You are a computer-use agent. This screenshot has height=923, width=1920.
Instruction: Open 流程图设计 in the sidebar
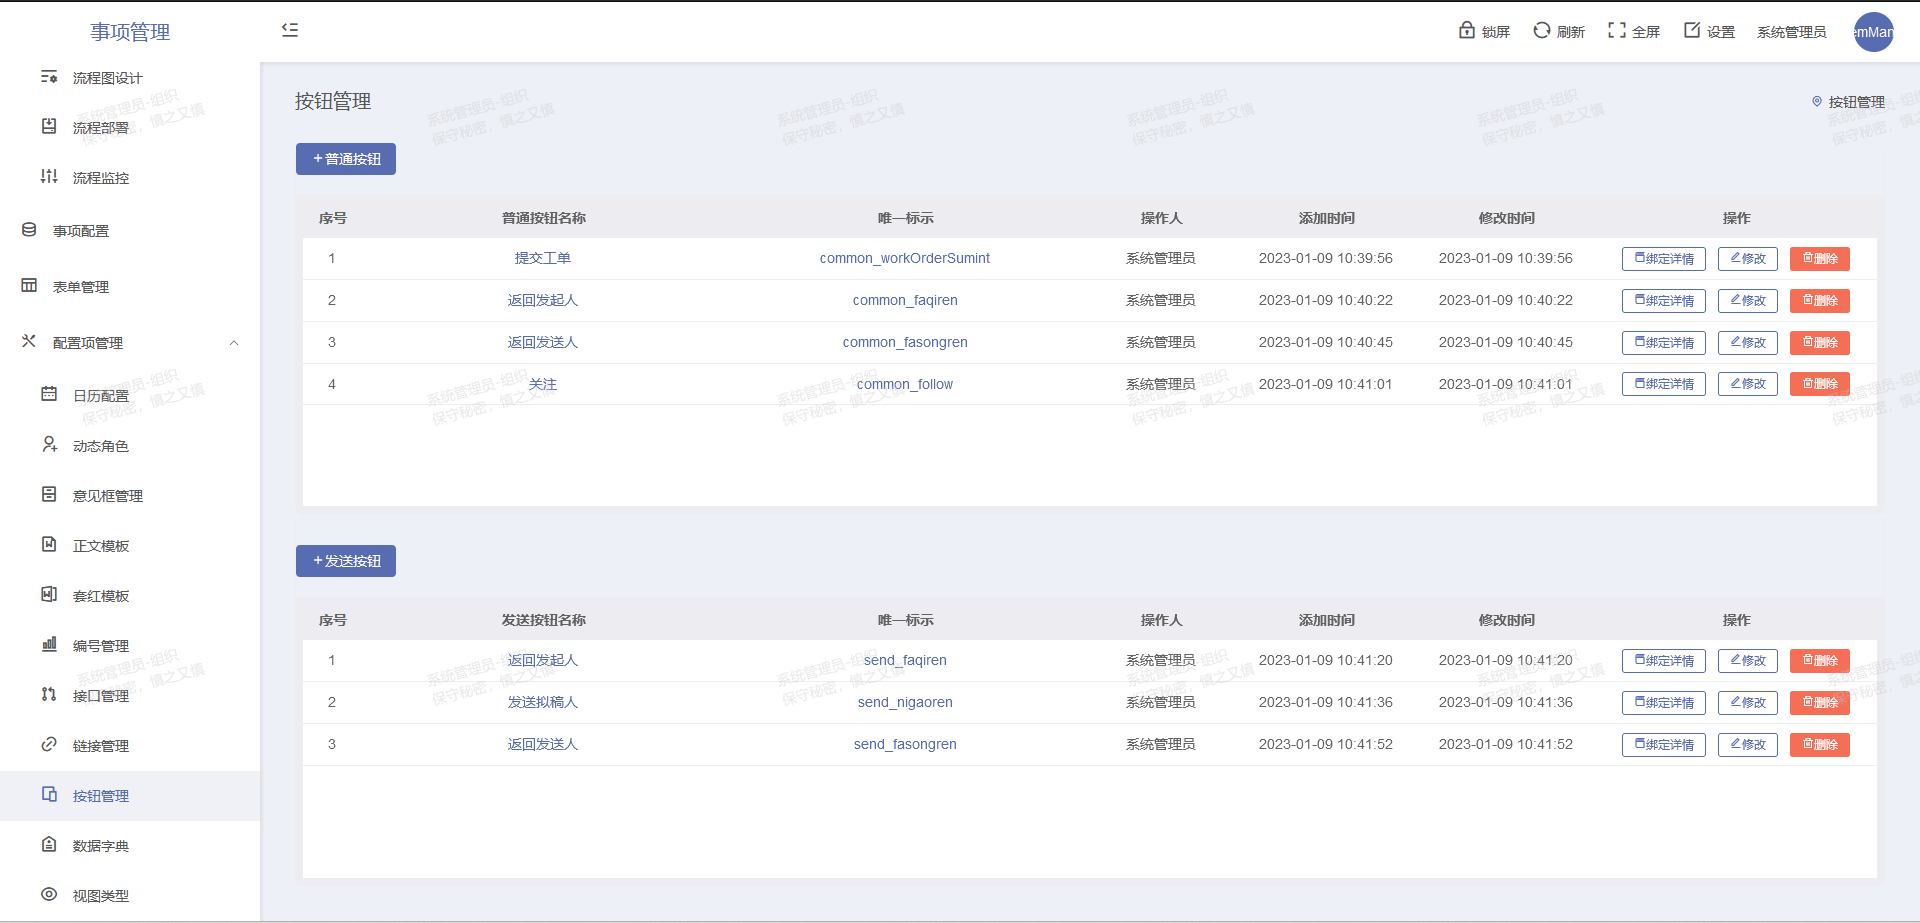107,78
